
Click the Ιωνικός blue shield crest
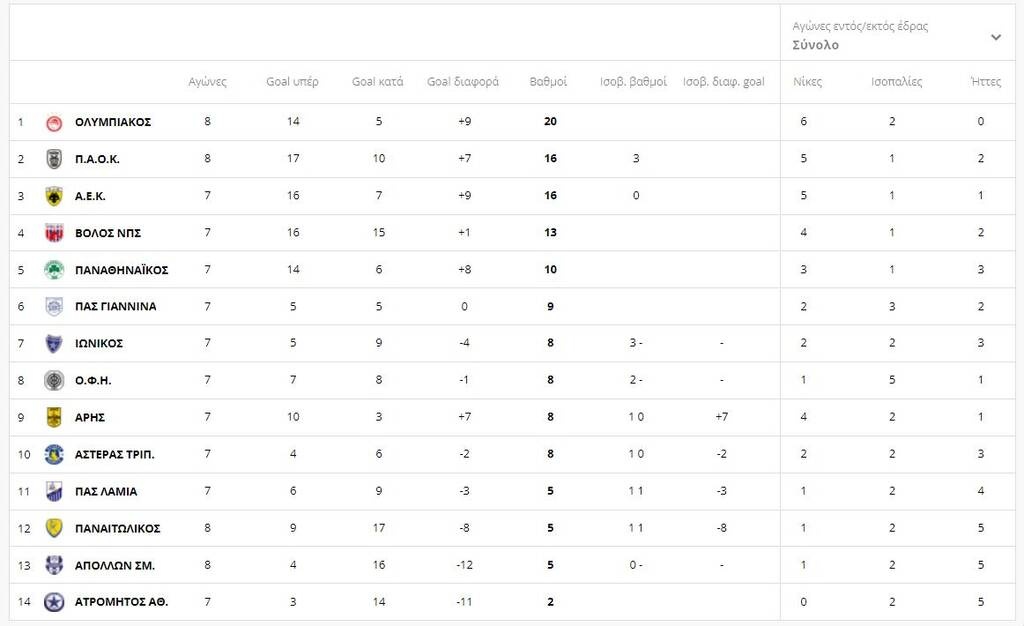click(54, 344)
